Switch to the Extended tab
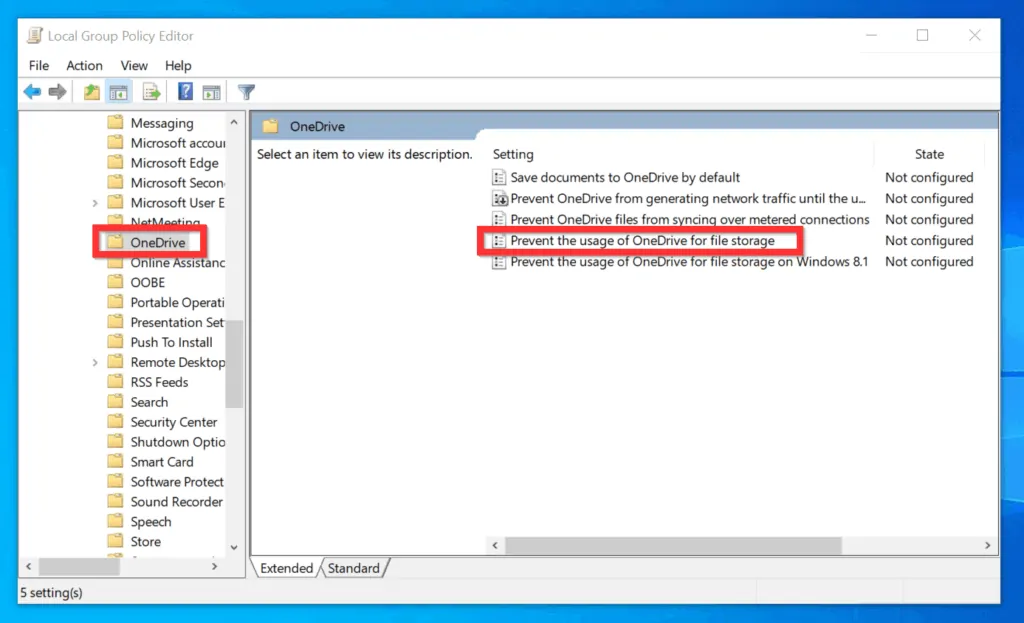The image size is (1024, 623). pyautogui.click(x=287, y=567)
